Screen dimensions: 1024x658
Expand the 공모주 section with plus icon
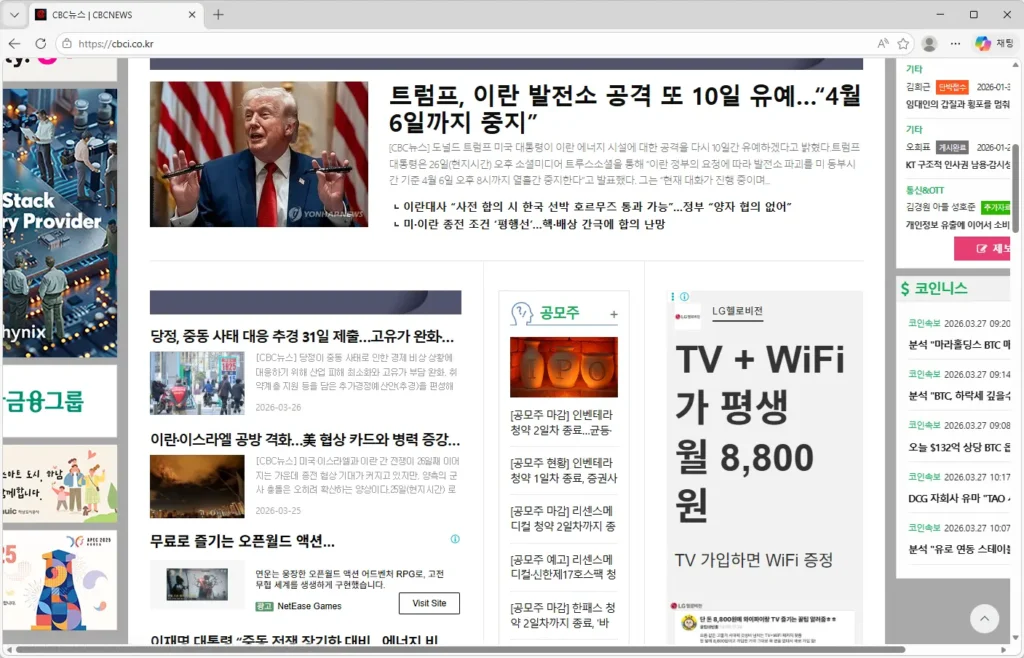click(x=614, y=315)
